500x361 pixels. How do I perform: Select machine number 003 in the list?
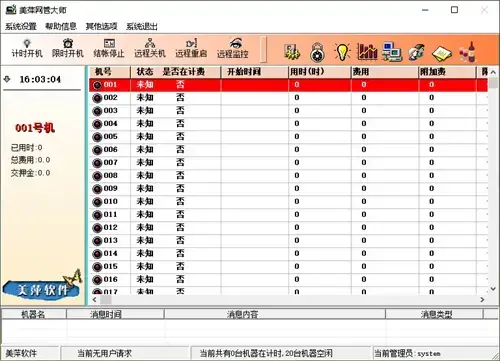(111, 110)
